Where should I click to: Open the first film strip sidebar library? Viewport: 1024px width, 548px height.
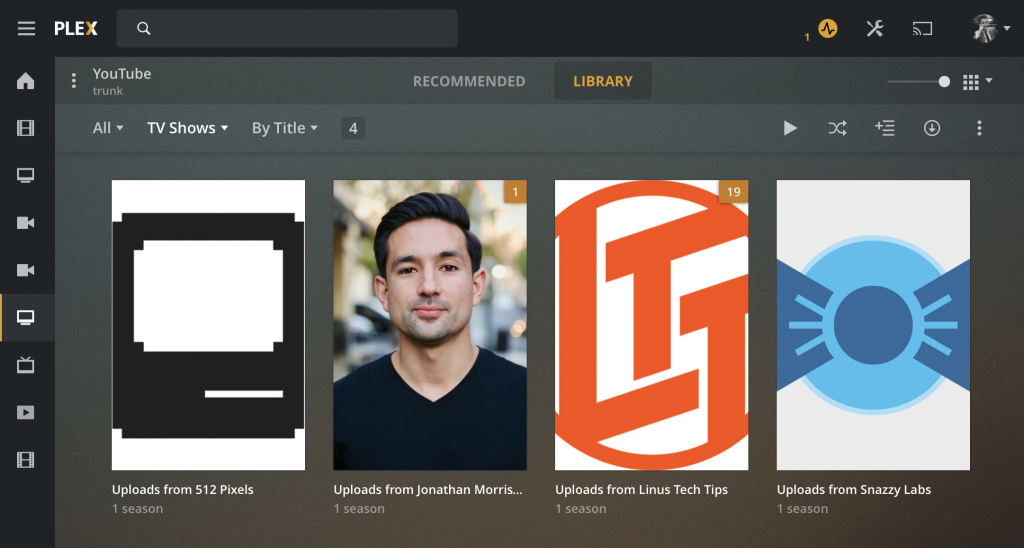tap(25, 128)
